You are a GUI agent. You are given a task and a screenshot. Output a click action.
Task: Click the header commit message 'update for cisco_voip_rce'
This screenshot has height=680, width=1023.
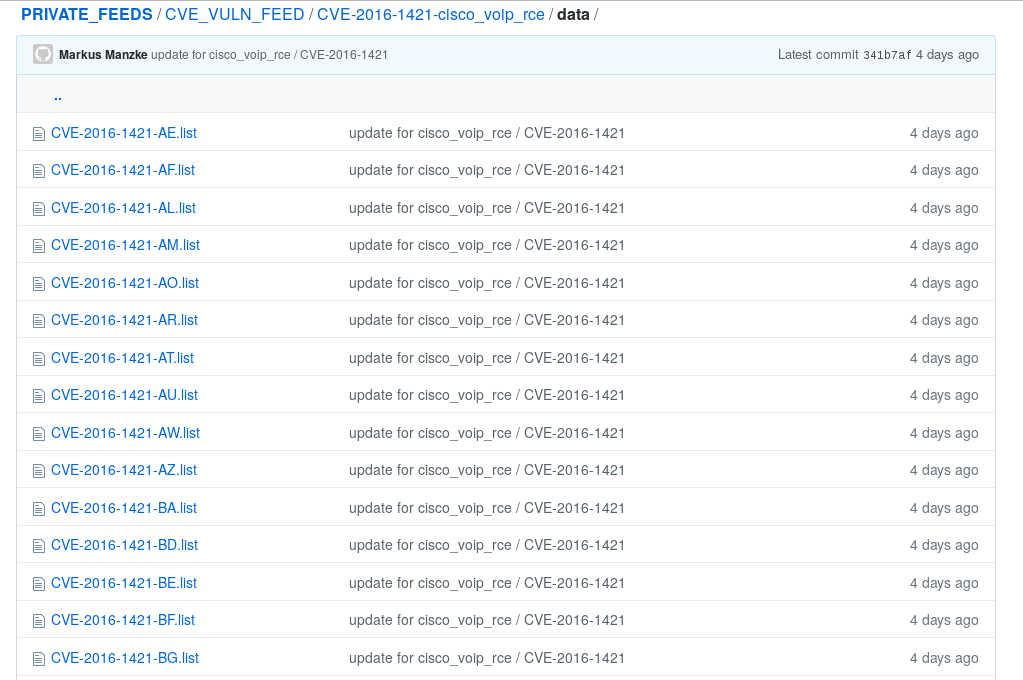click(269, 55)
